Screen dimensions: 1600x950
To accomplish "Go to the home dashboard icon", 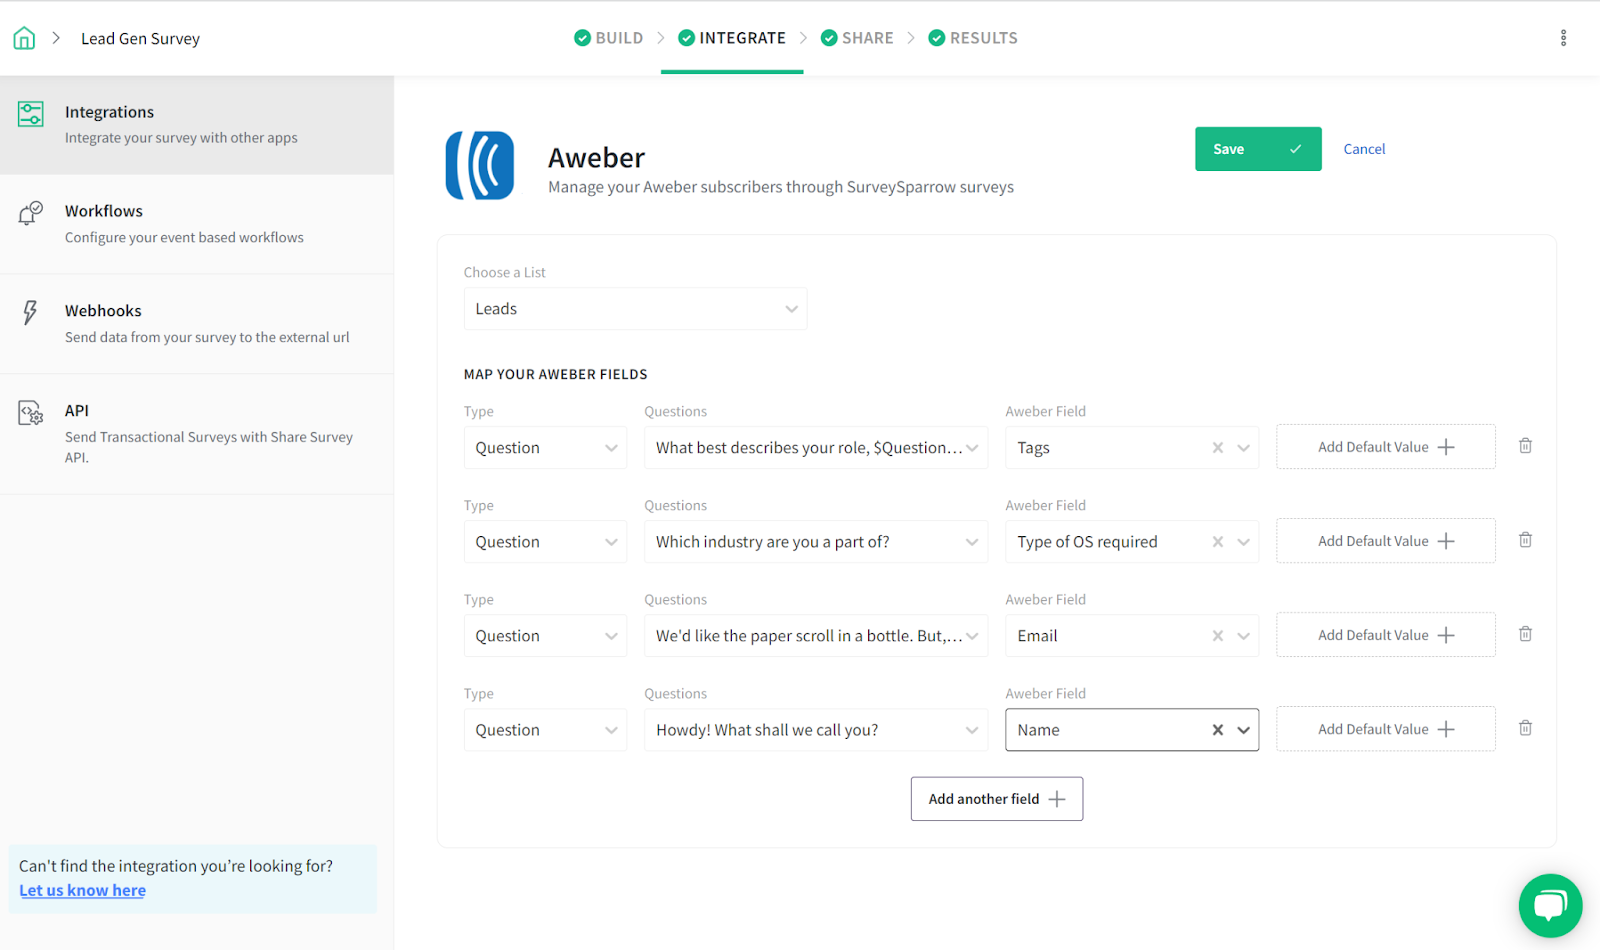I will click(24, 38).
